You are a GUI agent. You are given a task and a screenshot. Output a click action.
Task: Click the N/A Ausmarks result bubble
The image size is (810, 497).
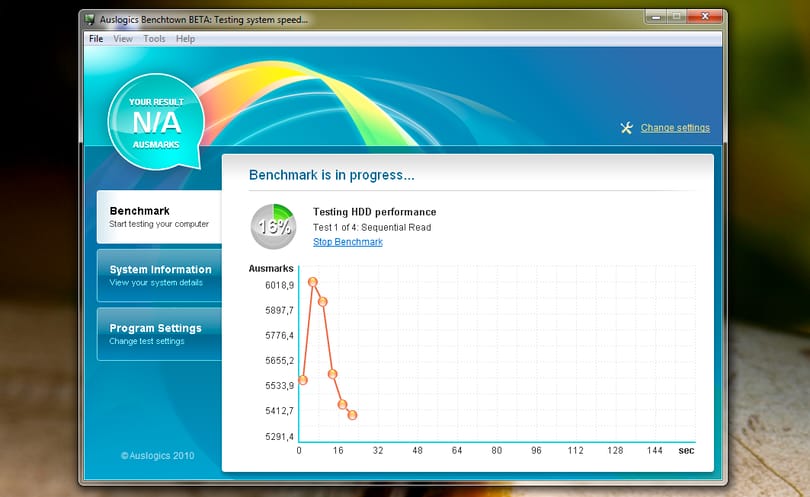pyautogui.click(x=156, y=122)
